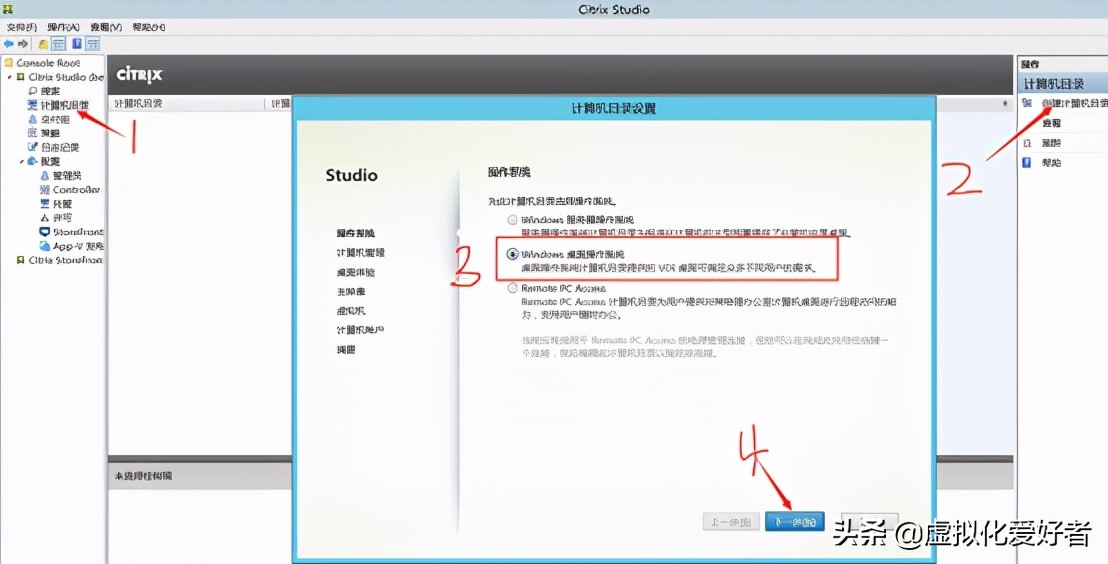This screenshot has width=1108, height=564.
Task: Click the 'Studio' heading in the wizard
Action: click(x=351, y=175)
